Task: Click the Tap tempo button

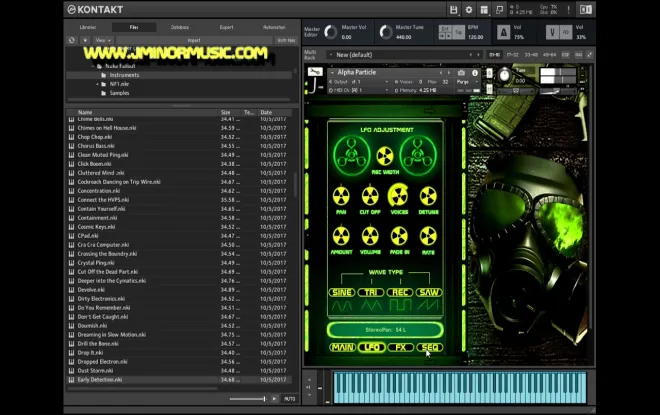Action: (x=458, y=32)
